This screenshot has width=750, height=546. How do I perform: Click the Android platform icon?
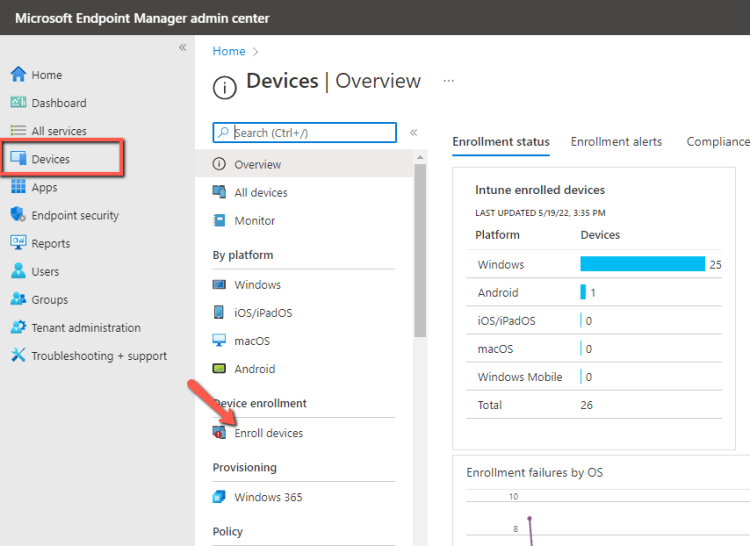pos(219,368)
